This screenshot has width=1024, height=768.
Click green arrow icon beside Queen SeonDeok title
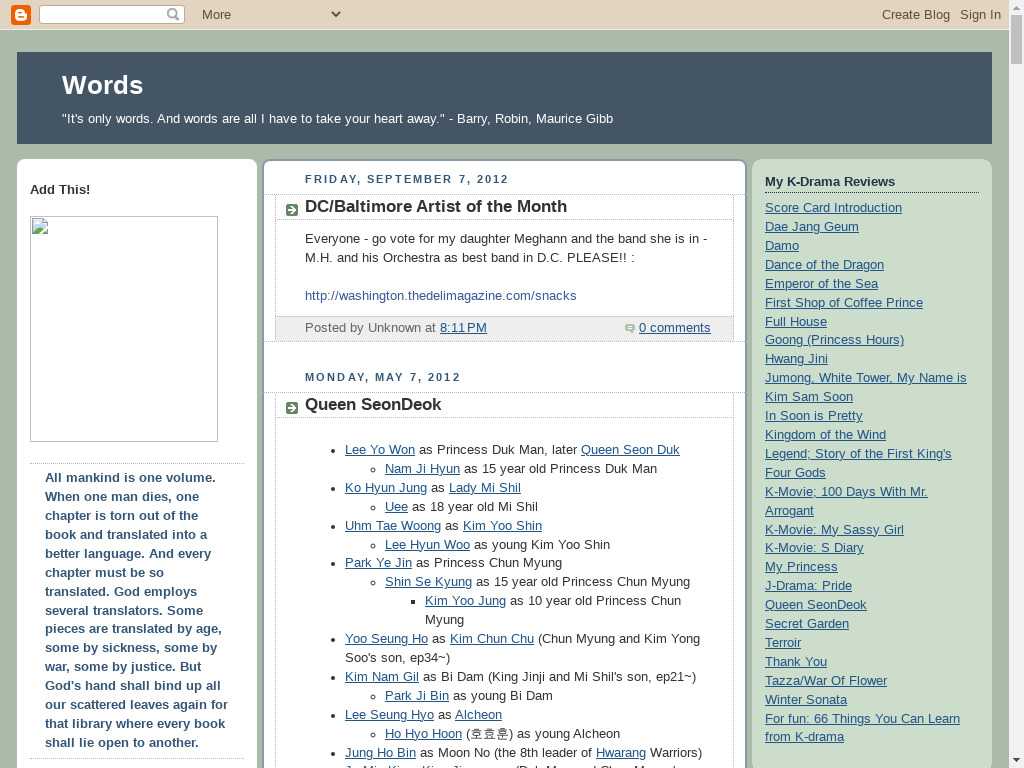[291, 407]
